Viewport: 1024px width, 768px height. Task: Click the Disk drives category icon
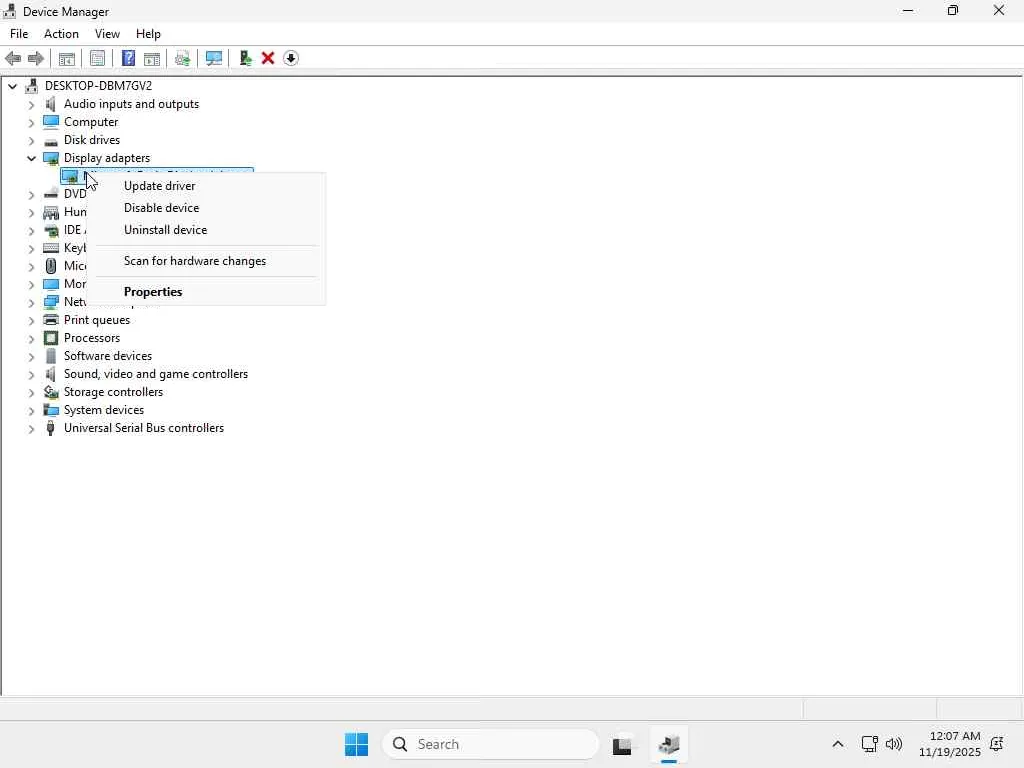tap(51, 140)
